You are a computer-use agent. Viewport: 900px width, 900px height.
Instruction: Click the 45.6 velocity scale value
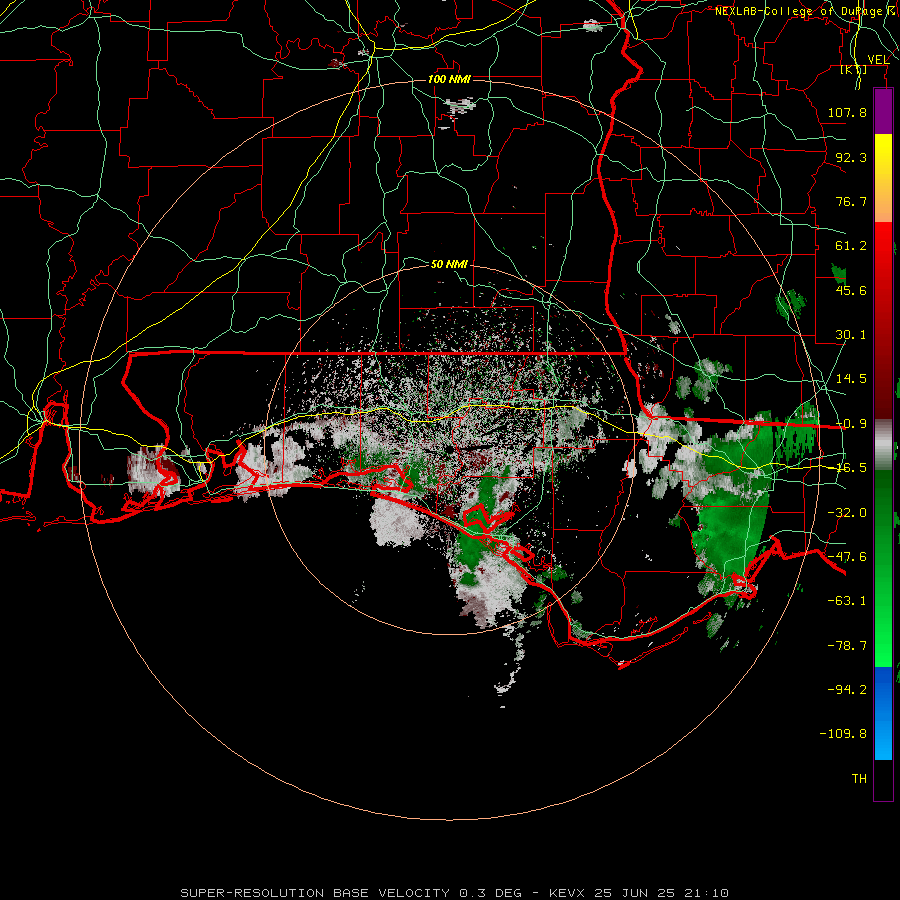(x=851, y=290)
